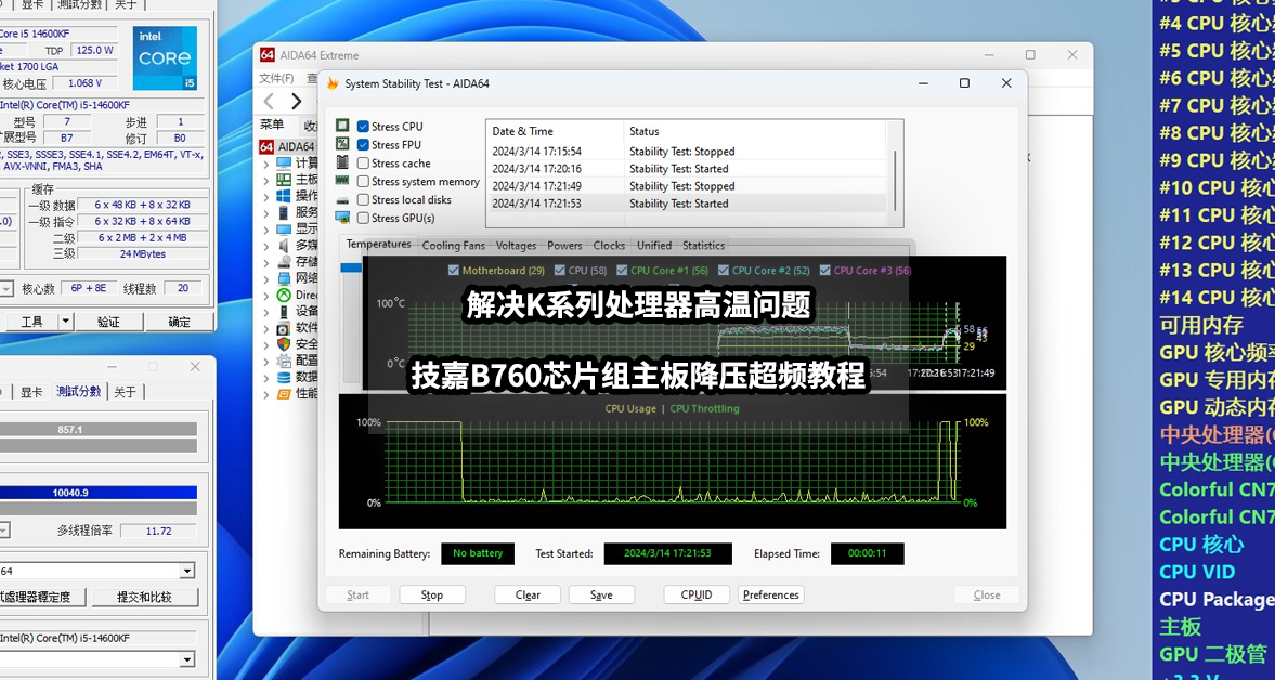Click the flame icon in System Stability Test title

tap(333, 84)
